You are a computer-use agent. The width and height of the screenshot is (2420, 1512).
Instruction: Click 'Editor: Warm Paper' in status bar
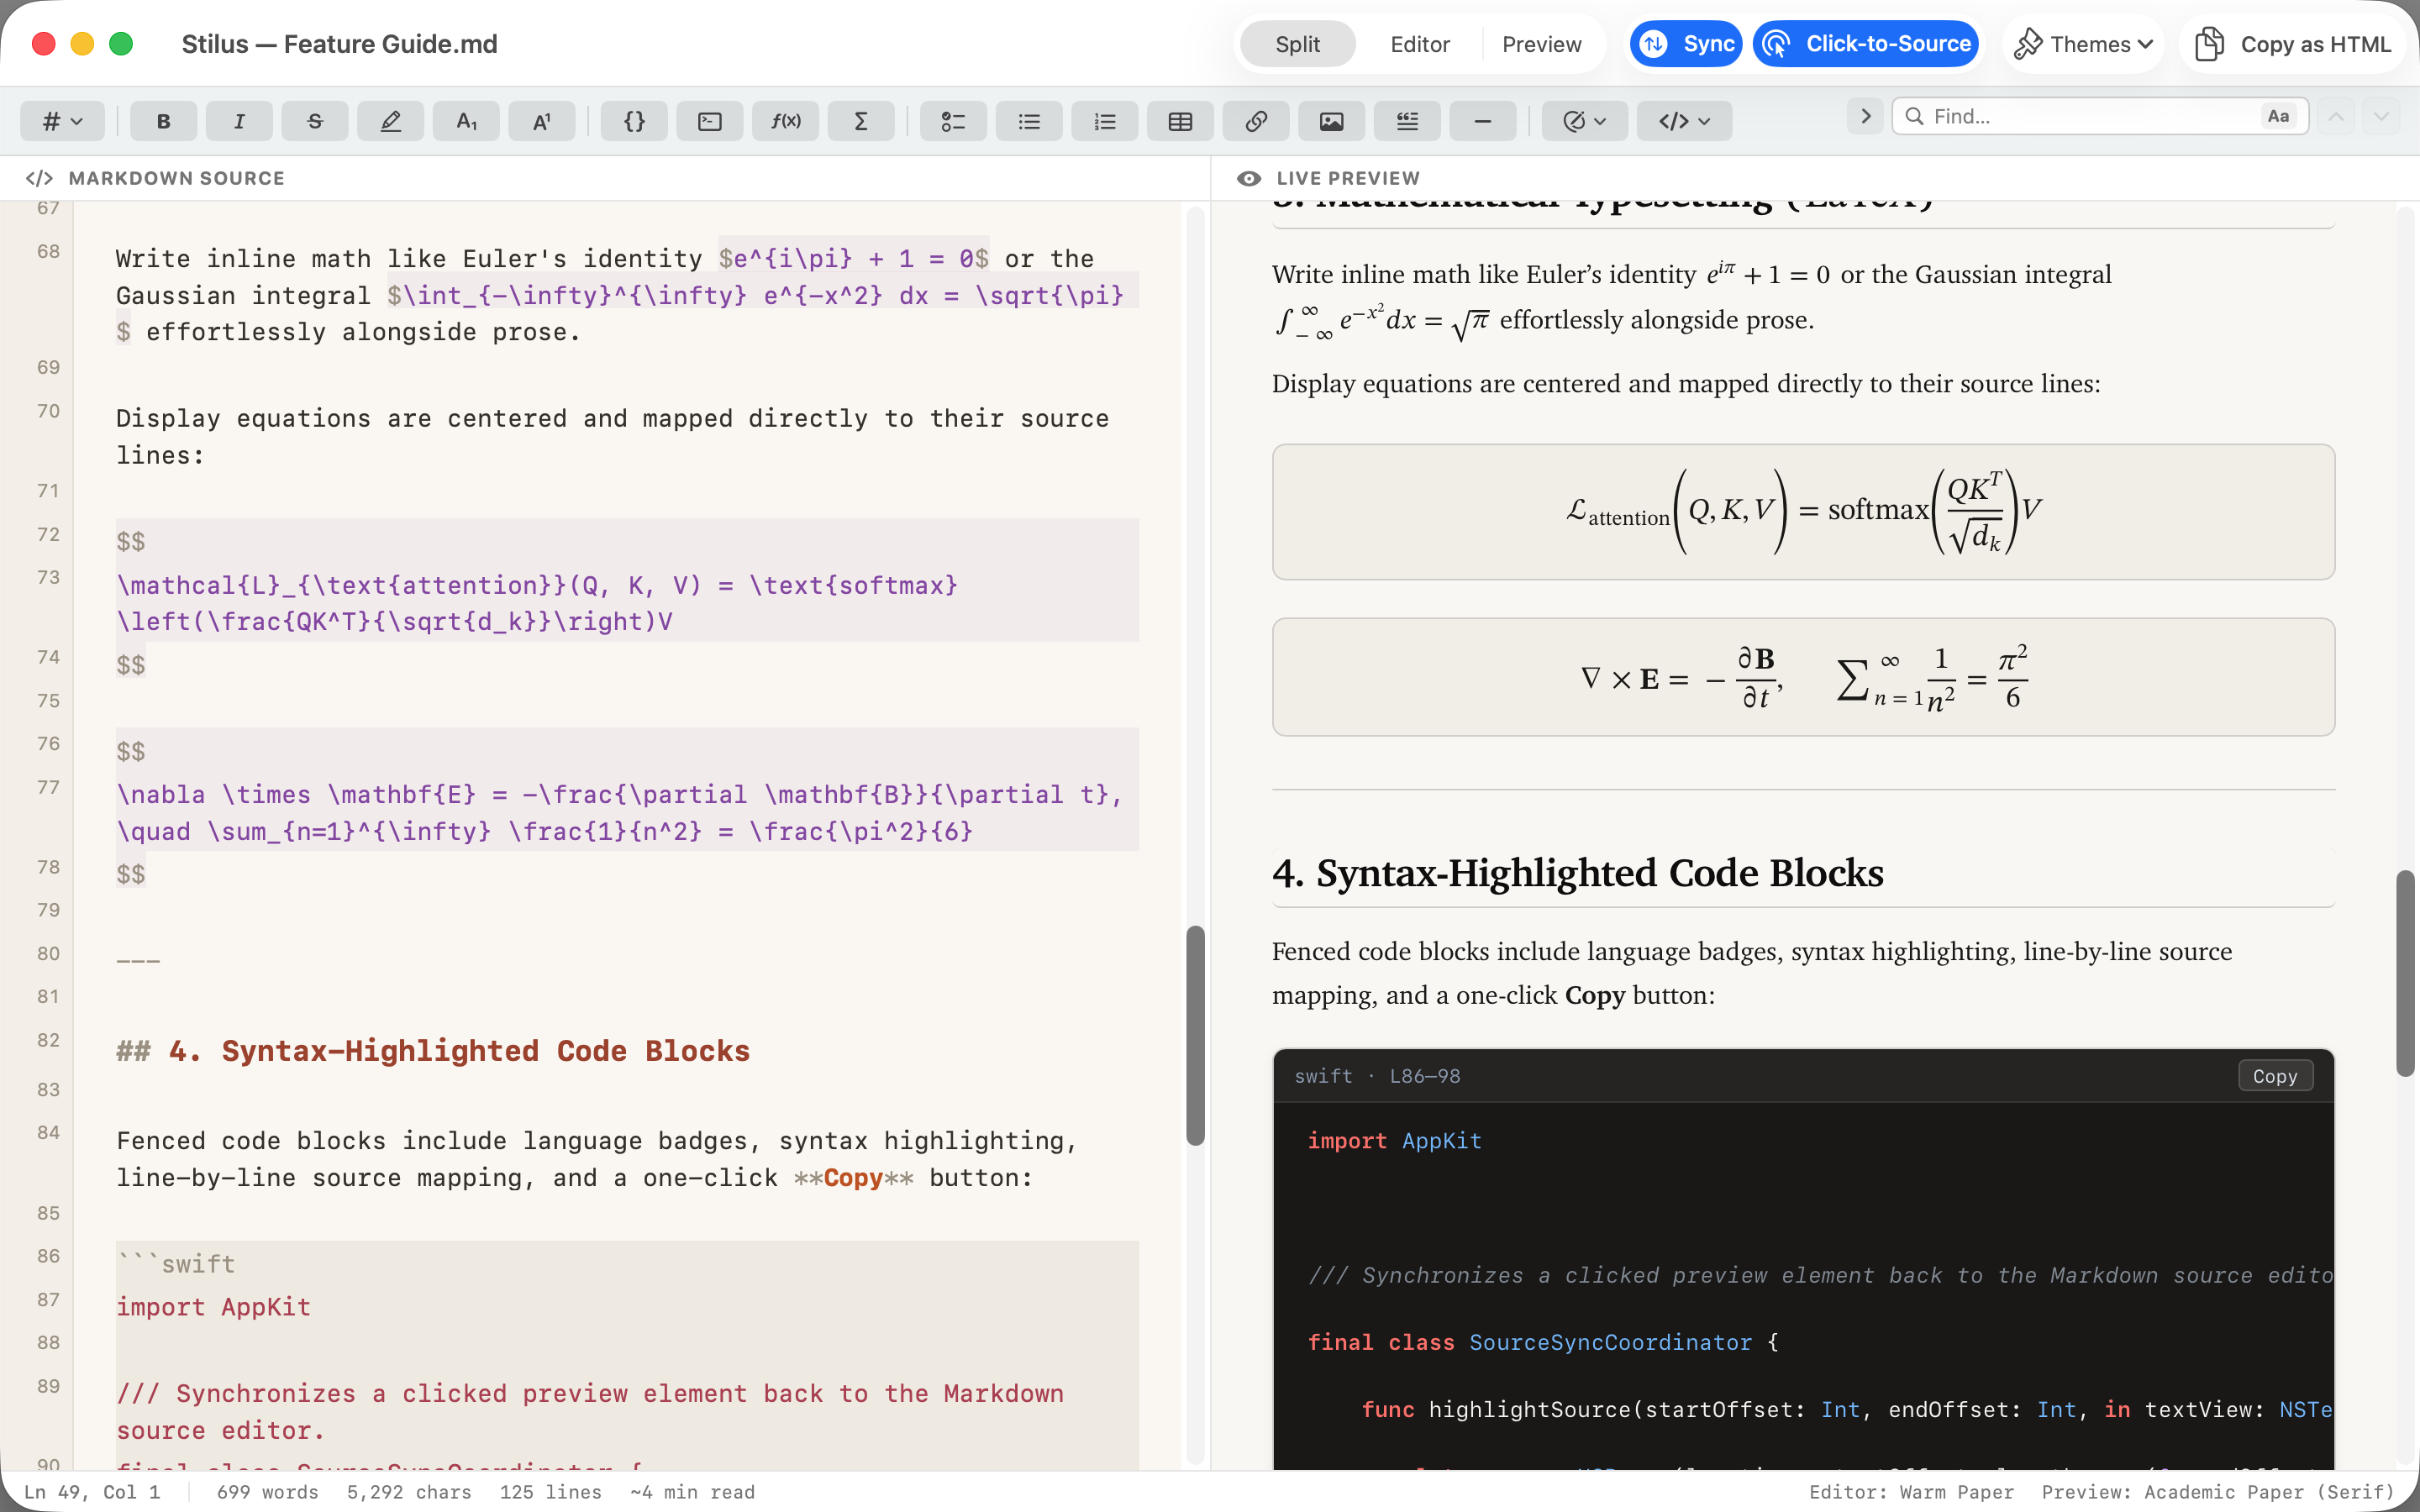1911,1492
